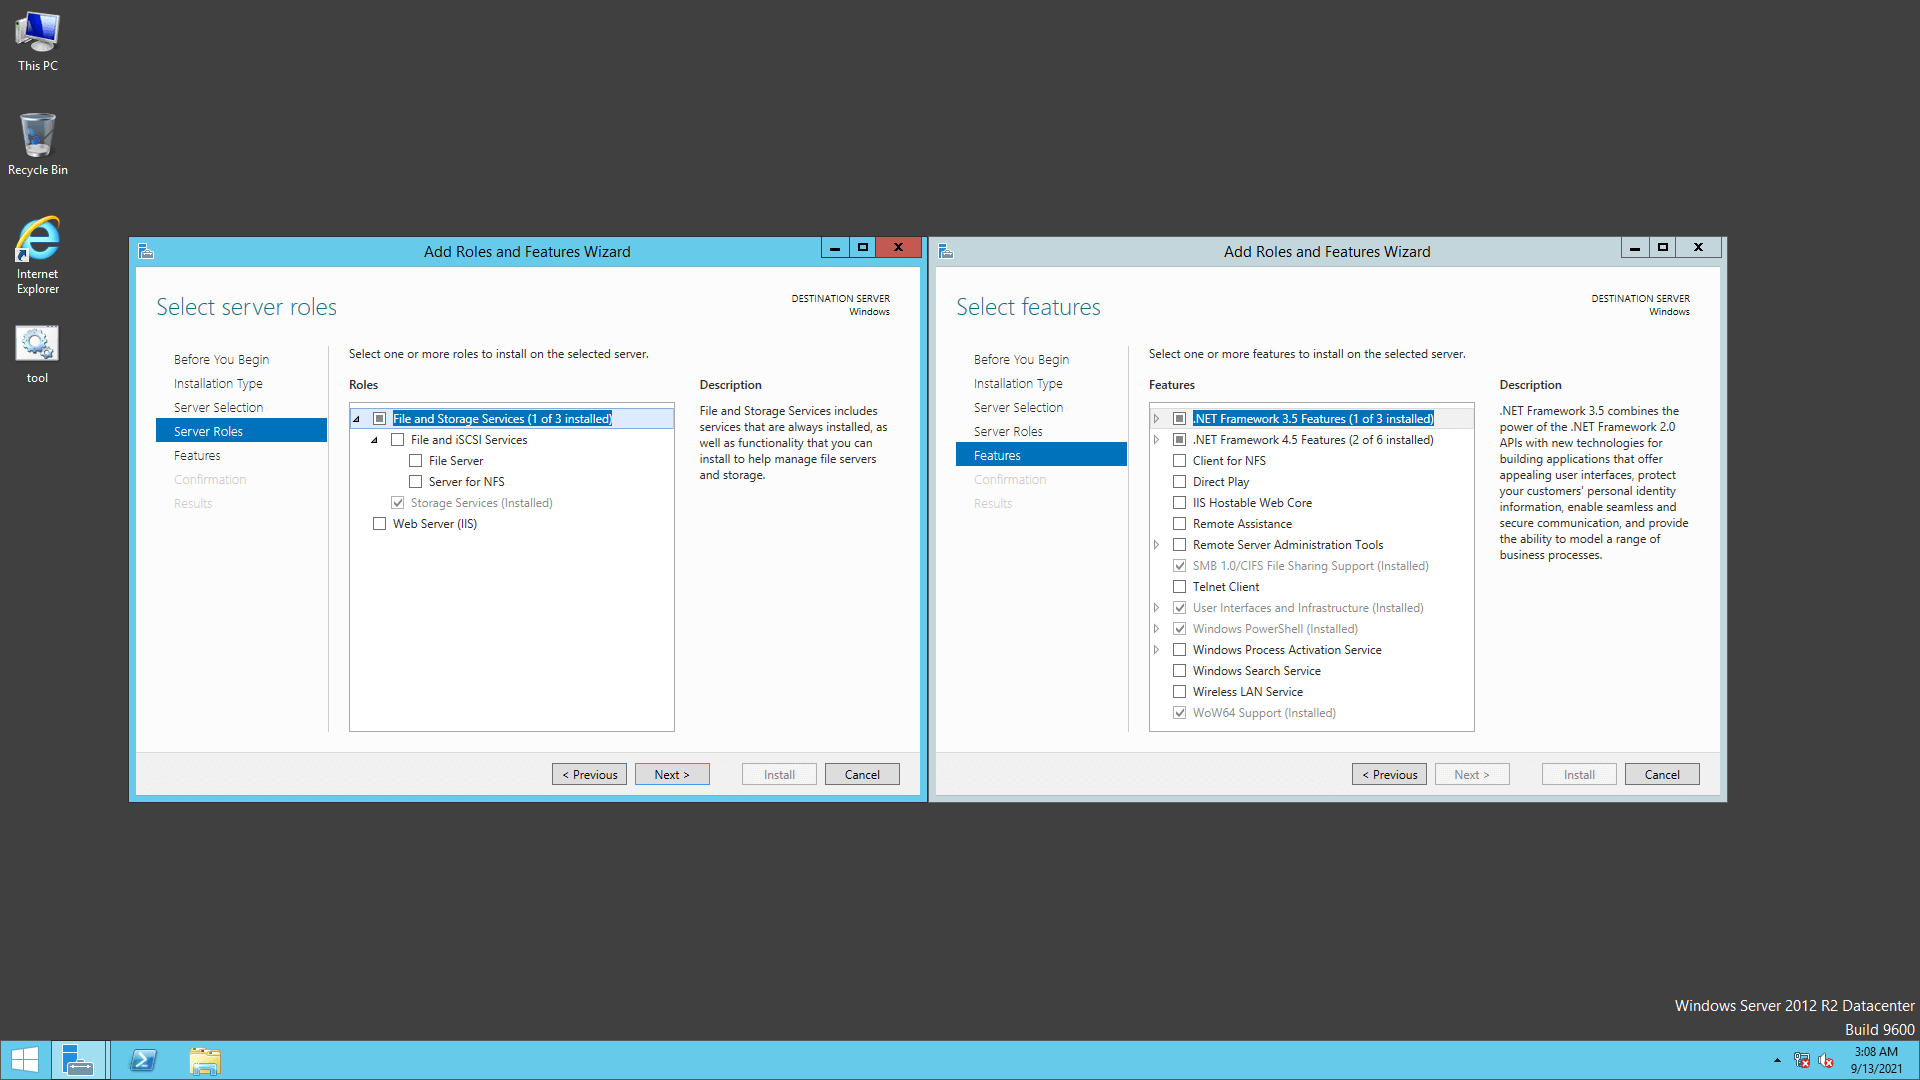Collapse File and iSCSI Services tree
The image size is (1920, 1080).
point(375,440)
